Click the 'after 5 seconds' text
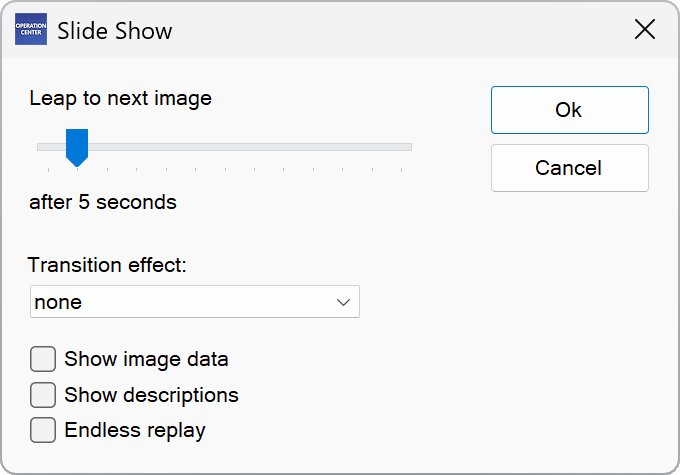The height and width of the screenshot is (475, 680). pos(103,202)
